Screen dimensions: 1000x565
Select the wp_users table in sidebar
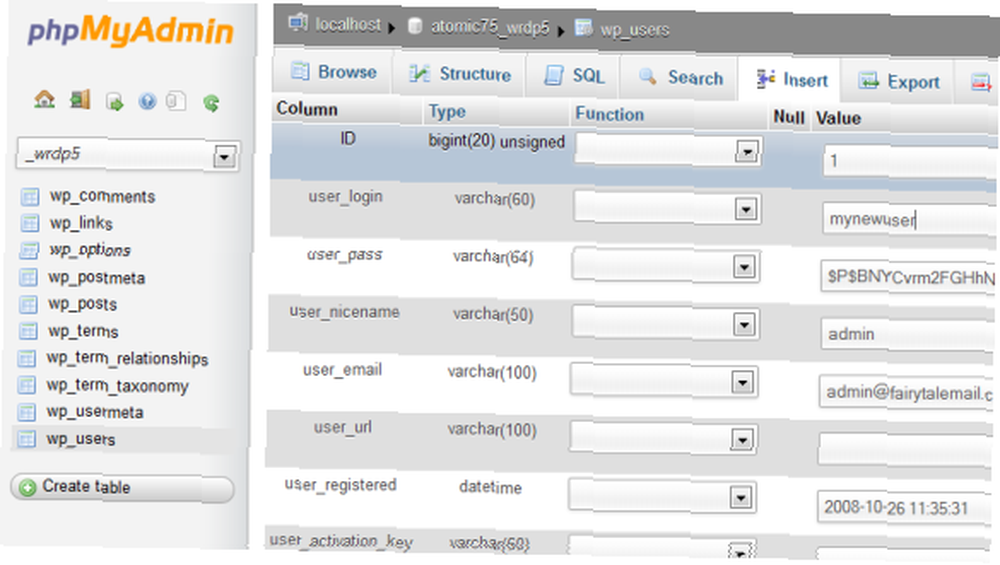81,439
